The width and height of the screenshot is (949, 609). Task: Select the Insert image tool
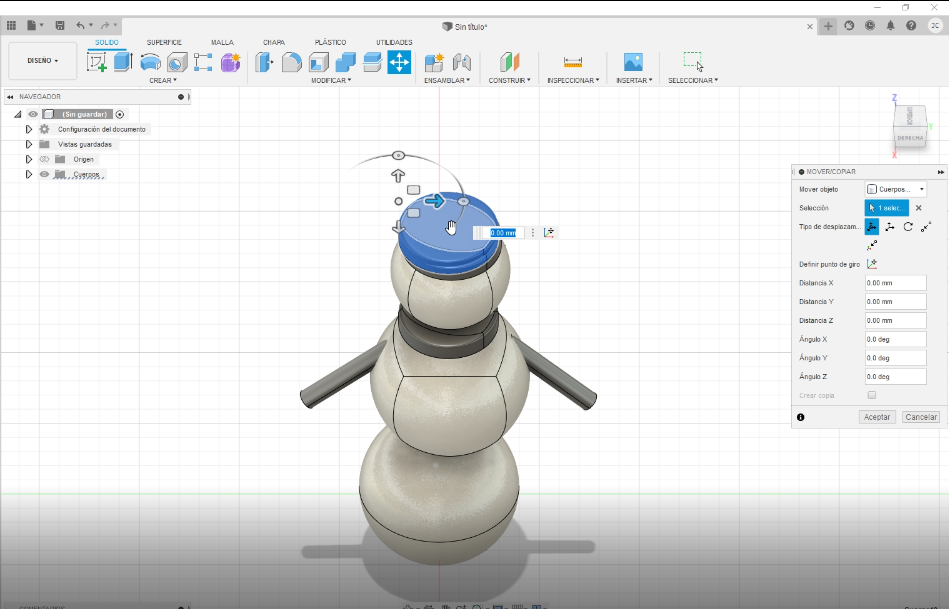pos(633,62)
